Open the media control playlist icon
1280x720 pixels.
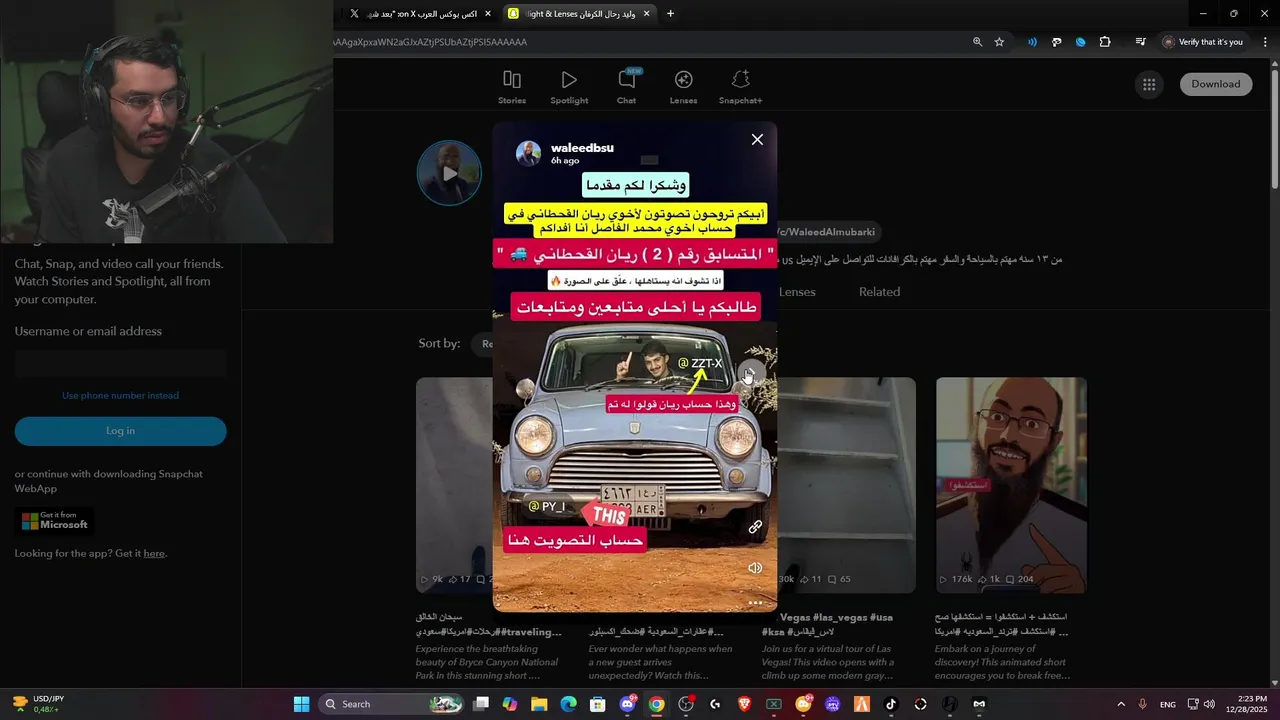(1140, 42)
